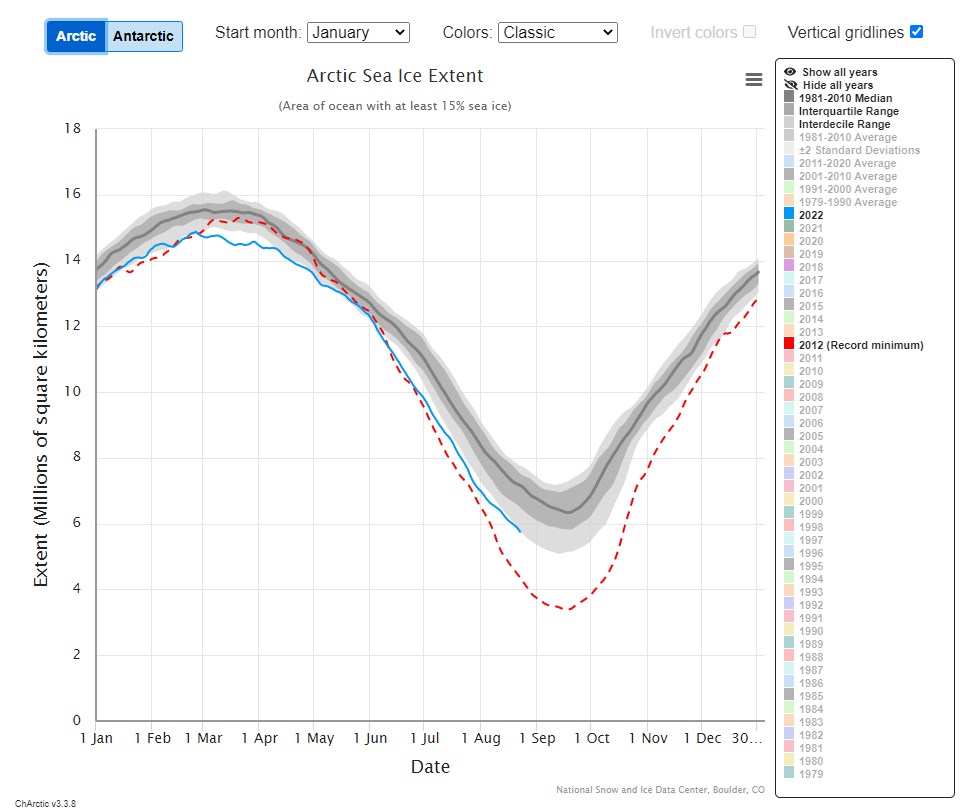
Task: Toggle the blue 2022 legend swatch
Action: [x=789, y=214]
